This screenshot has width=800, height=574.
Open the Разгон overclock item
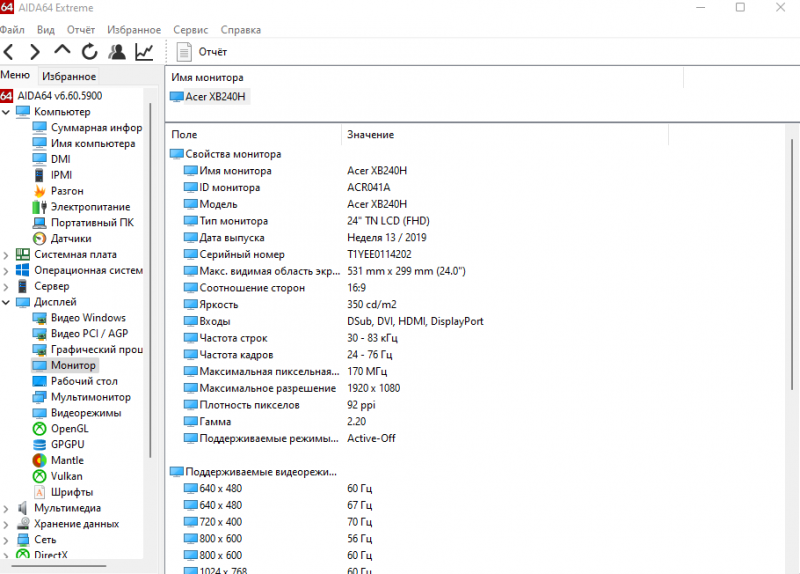click(x=58, y=191)
